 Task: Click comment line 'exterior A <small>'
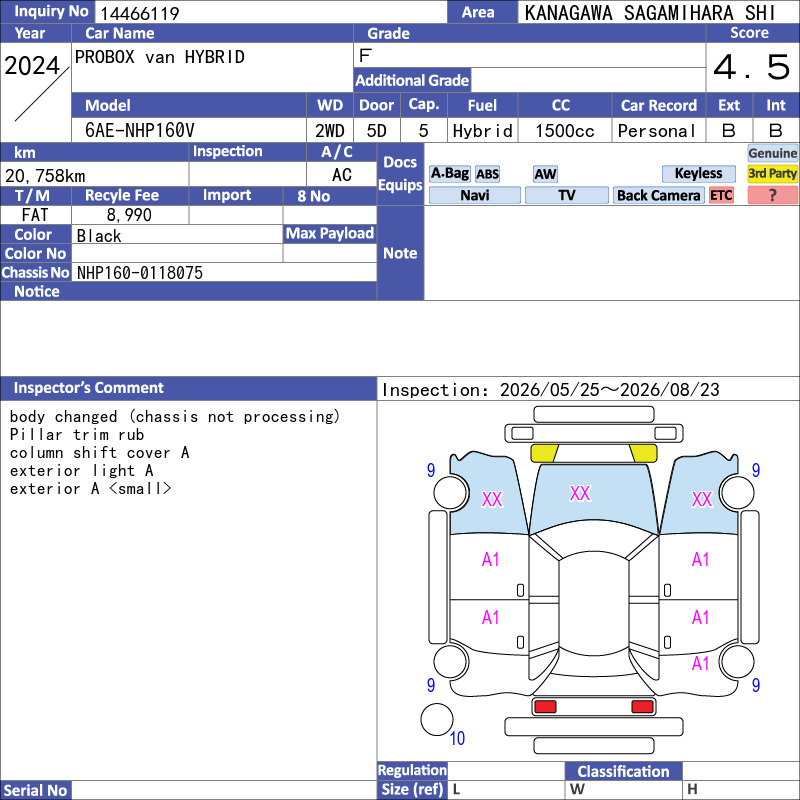point(90,488)
